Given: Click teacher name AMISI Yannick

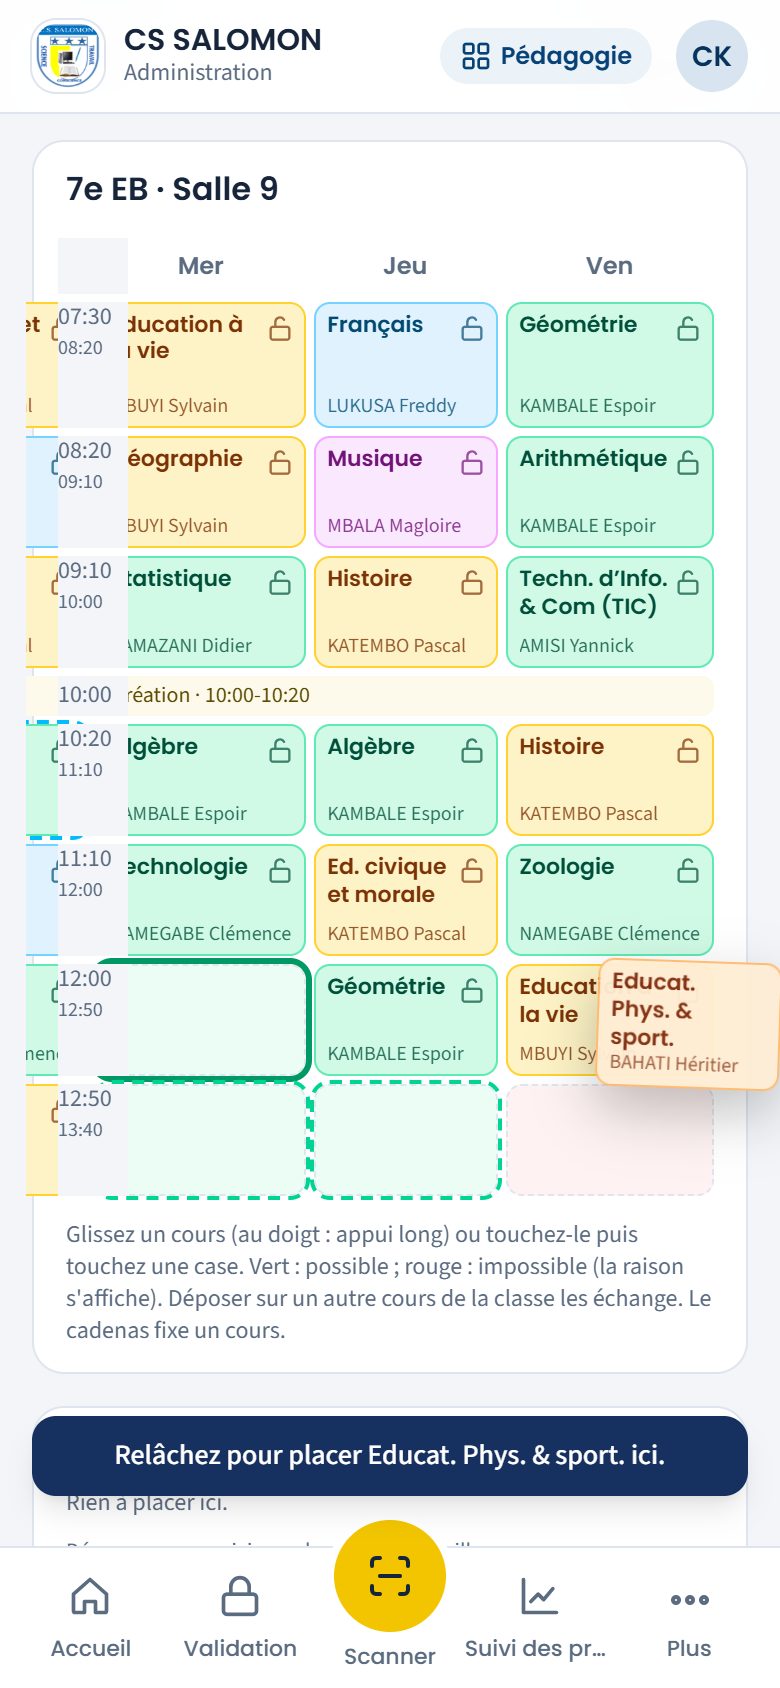Looking at the screenshot, I should 577,646.
